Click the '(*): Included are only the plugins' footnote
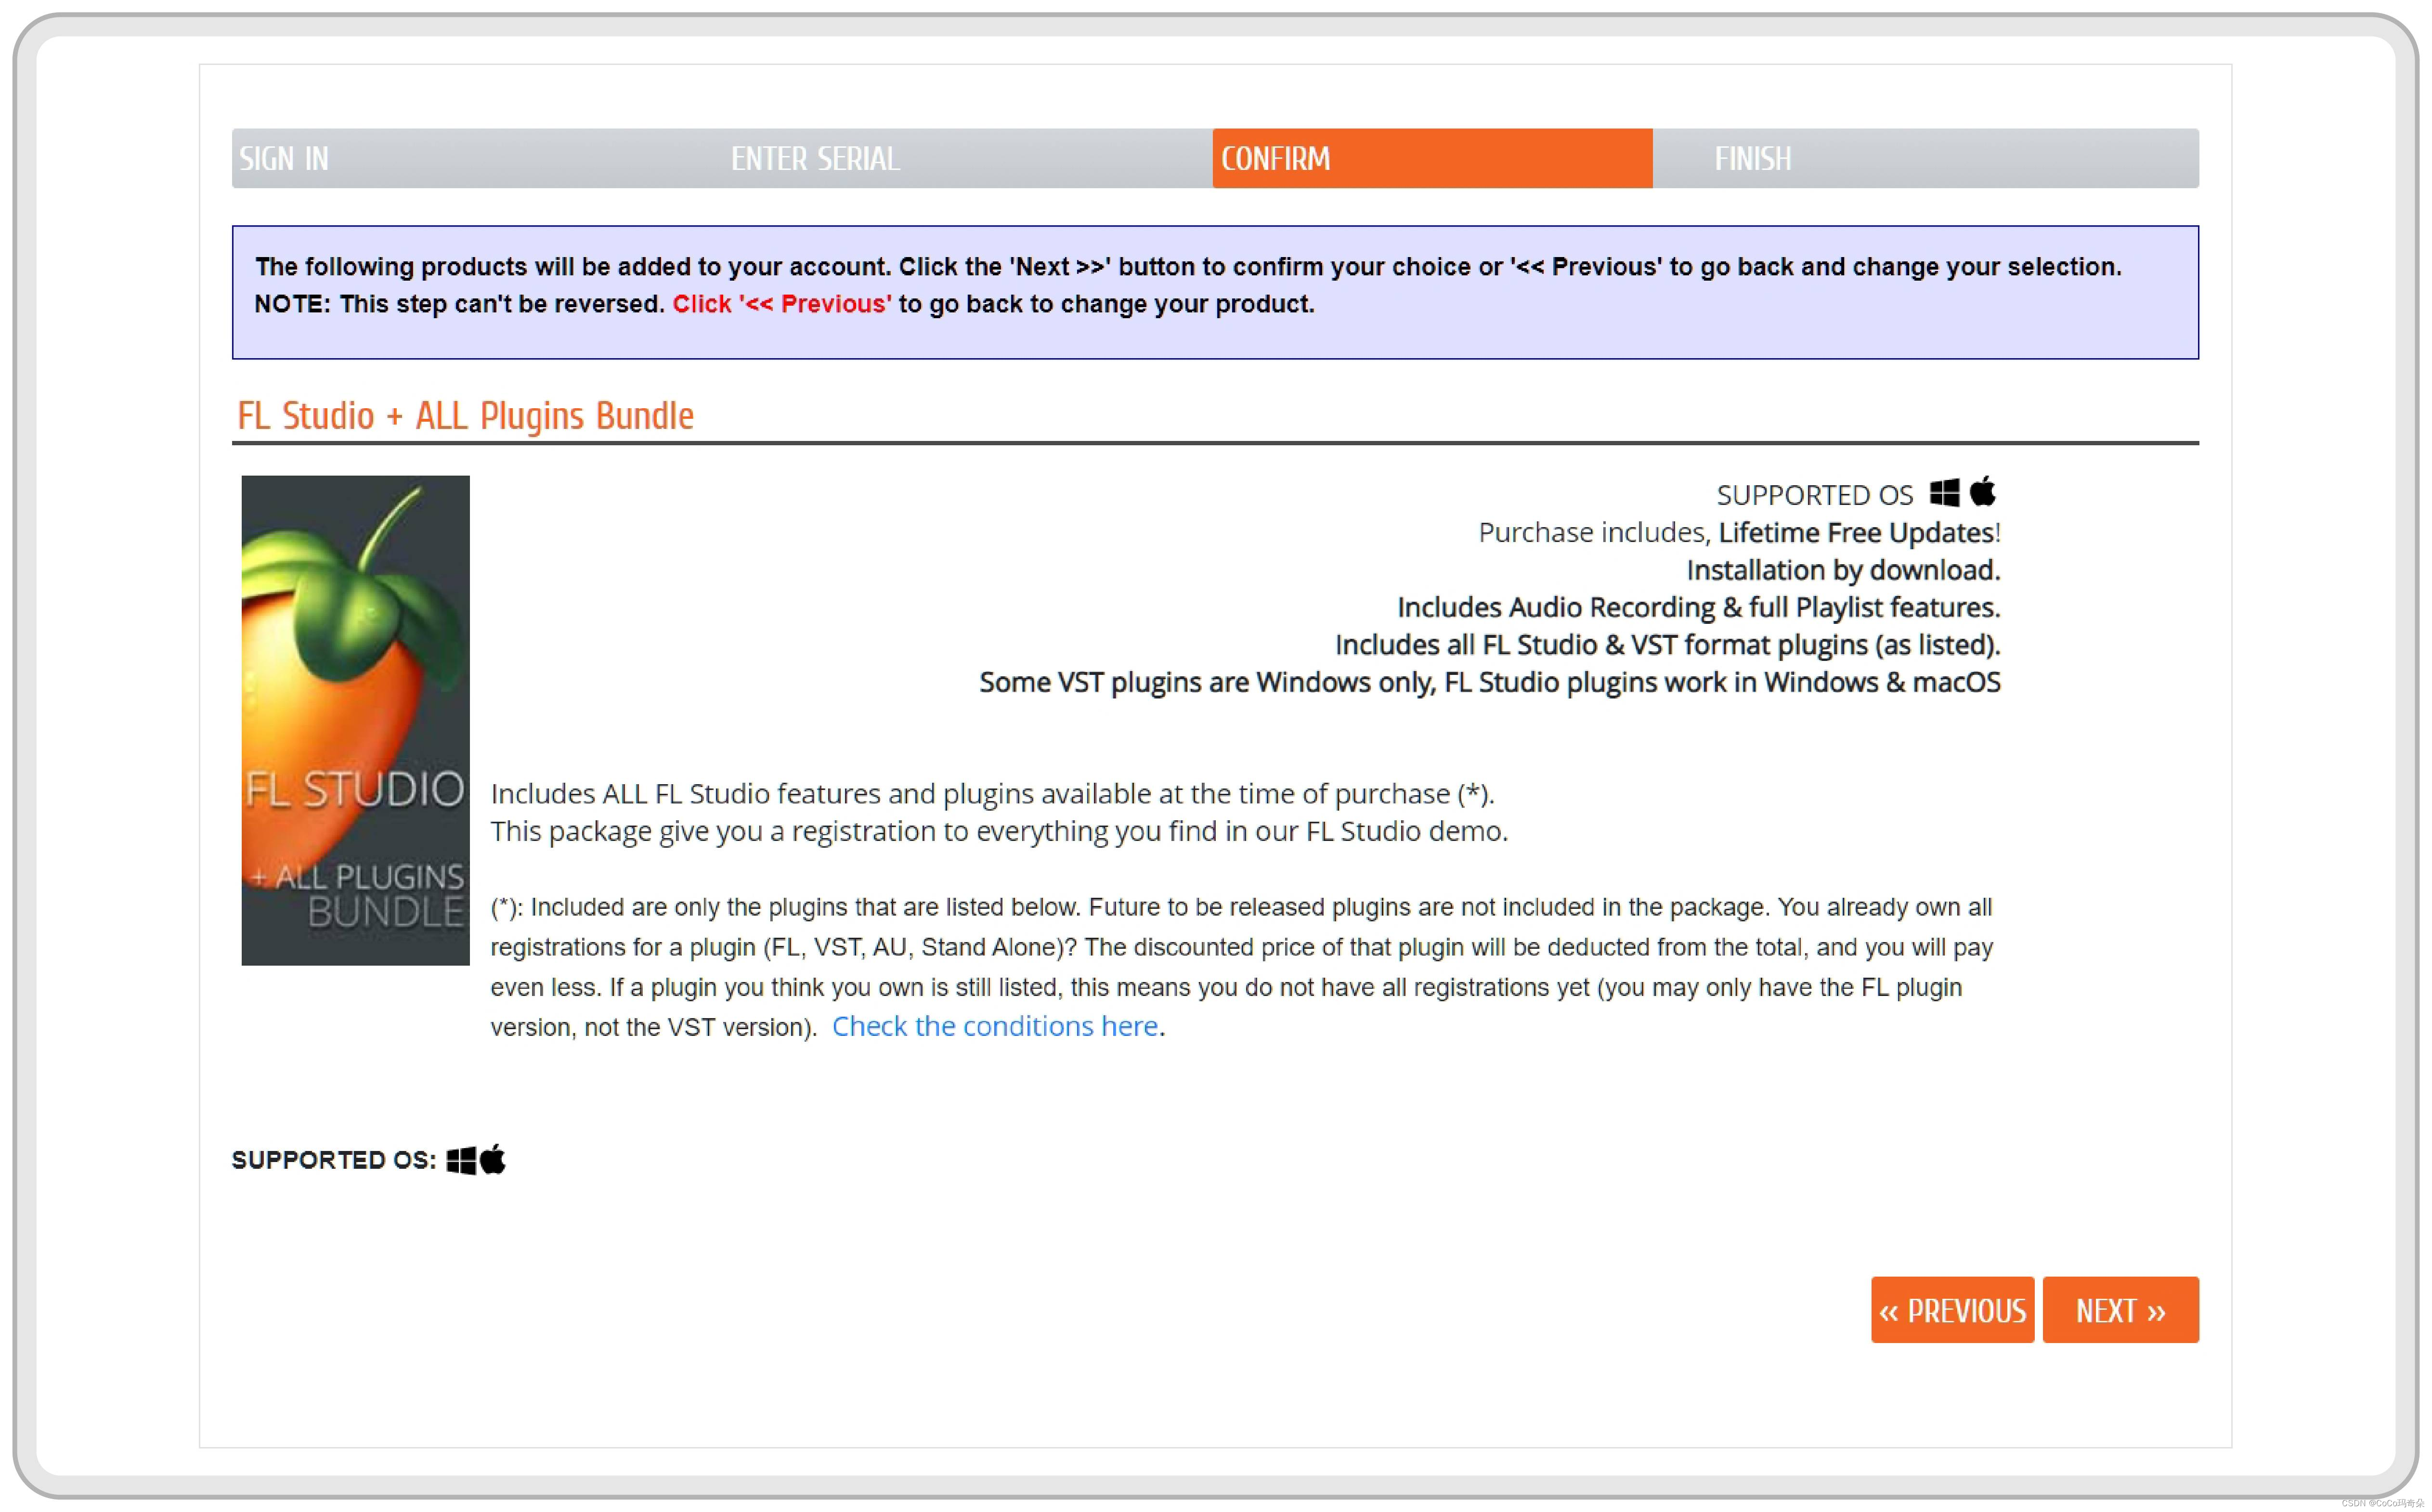Screen dimensions: 2432x1512 coord(1241,967)
